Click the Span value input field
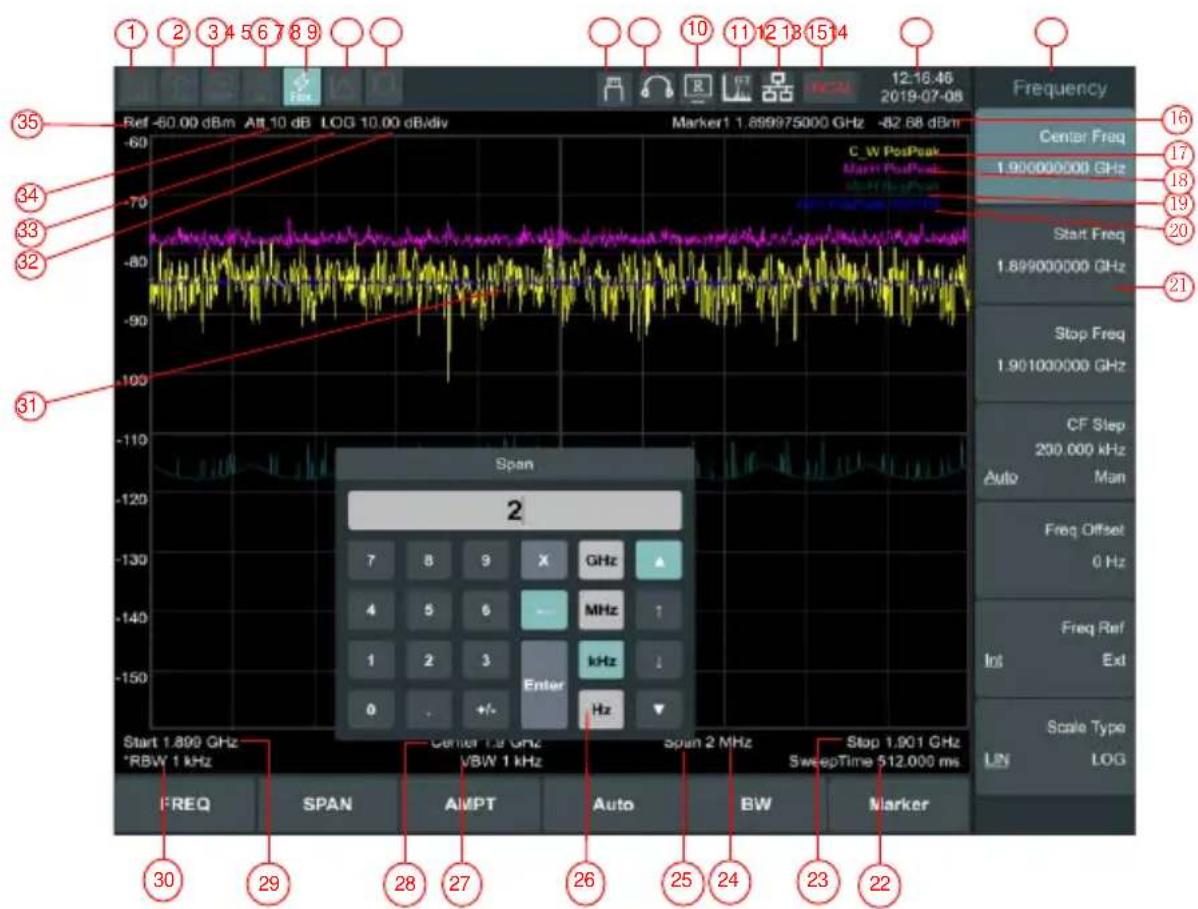1198x909 pixels. (x=514, y=510)
